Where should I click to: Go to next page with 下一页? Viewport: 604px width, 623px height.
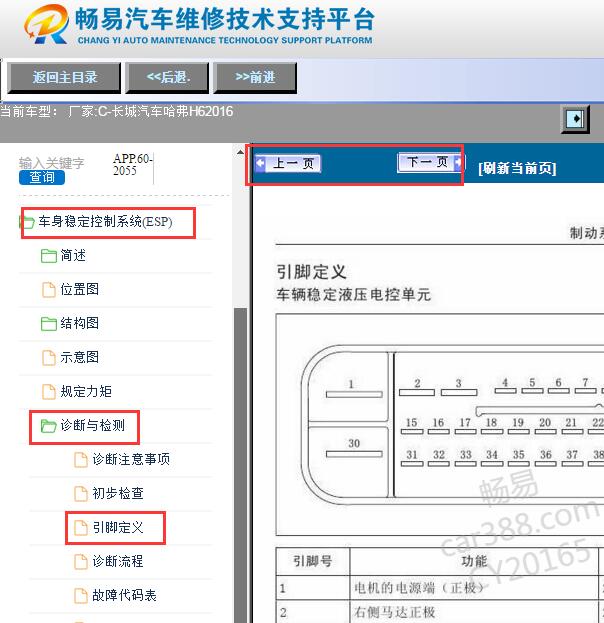429,163
